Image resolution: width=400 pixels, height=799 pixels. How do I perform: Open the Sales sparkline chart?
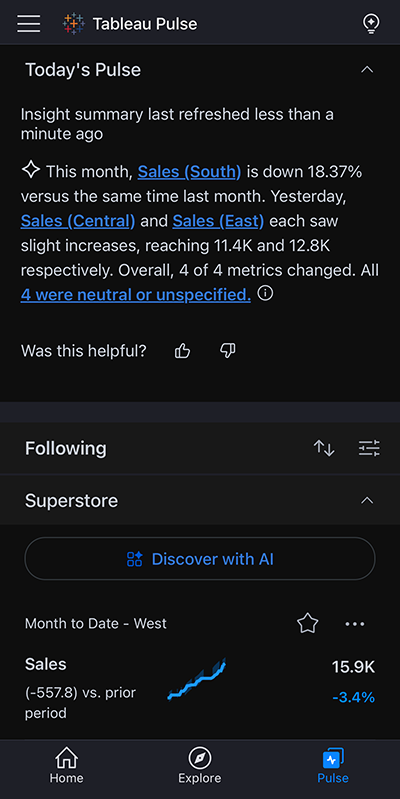click(197, 679)
